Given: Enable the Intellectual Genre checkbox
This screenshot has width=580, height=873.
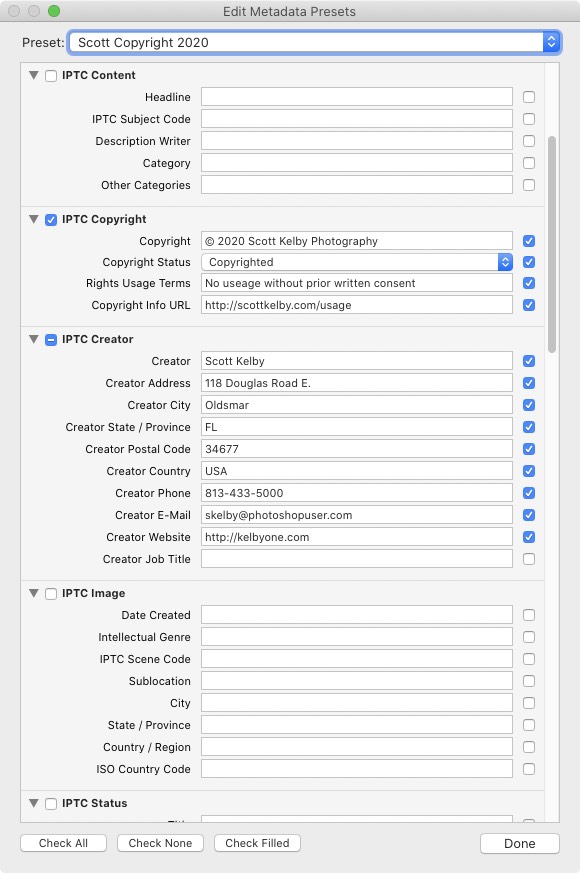Looking at the screenshot, I should pos(529,637).
